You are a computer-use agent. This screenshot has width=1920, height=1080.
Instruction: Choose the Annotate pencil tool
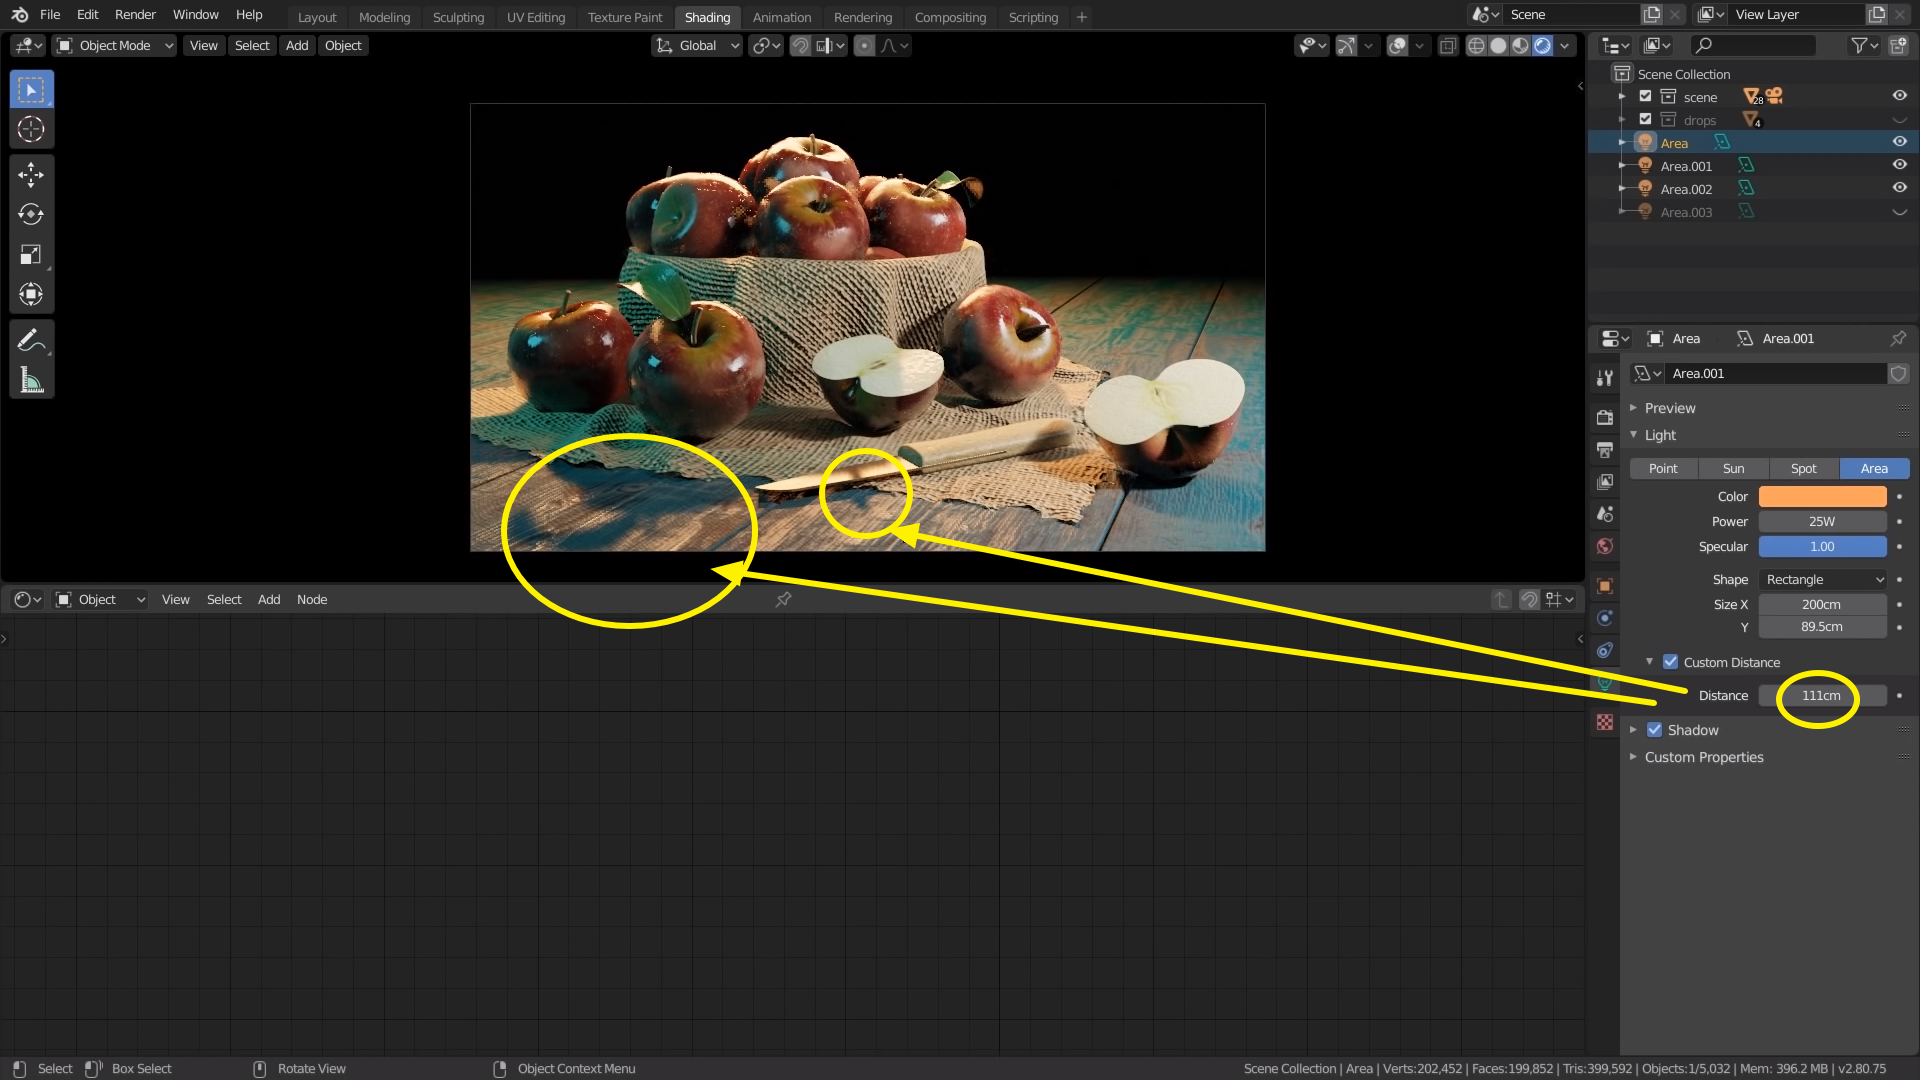tap(31, 341)
